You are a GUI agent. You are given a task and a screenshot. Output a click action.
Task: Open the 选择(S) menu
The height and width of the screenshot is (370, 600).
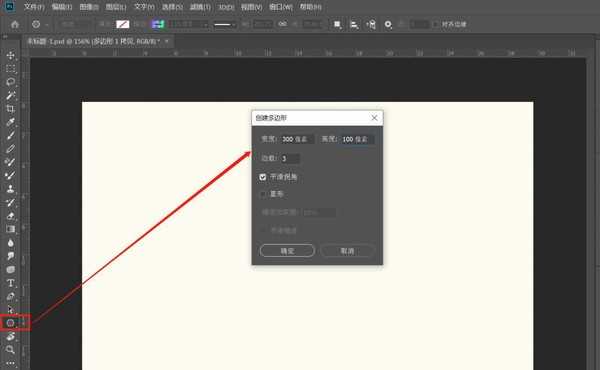point(172,7)
